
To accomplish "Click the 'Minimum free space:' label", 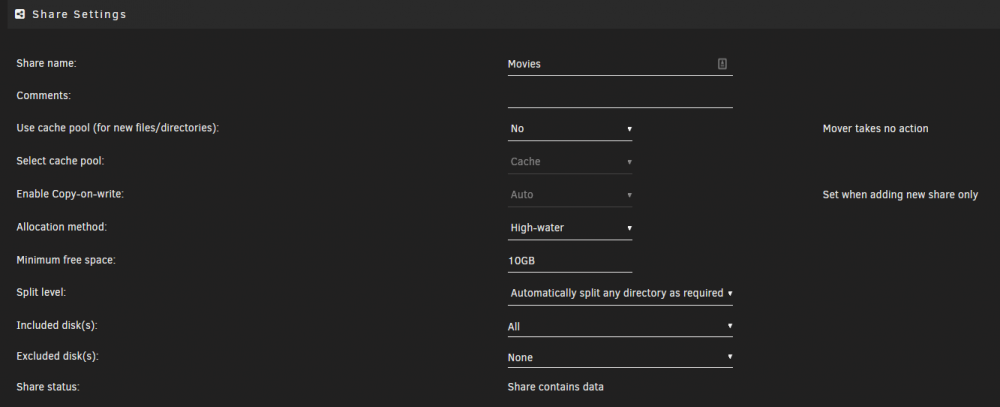I will click(x=66, y=260).
